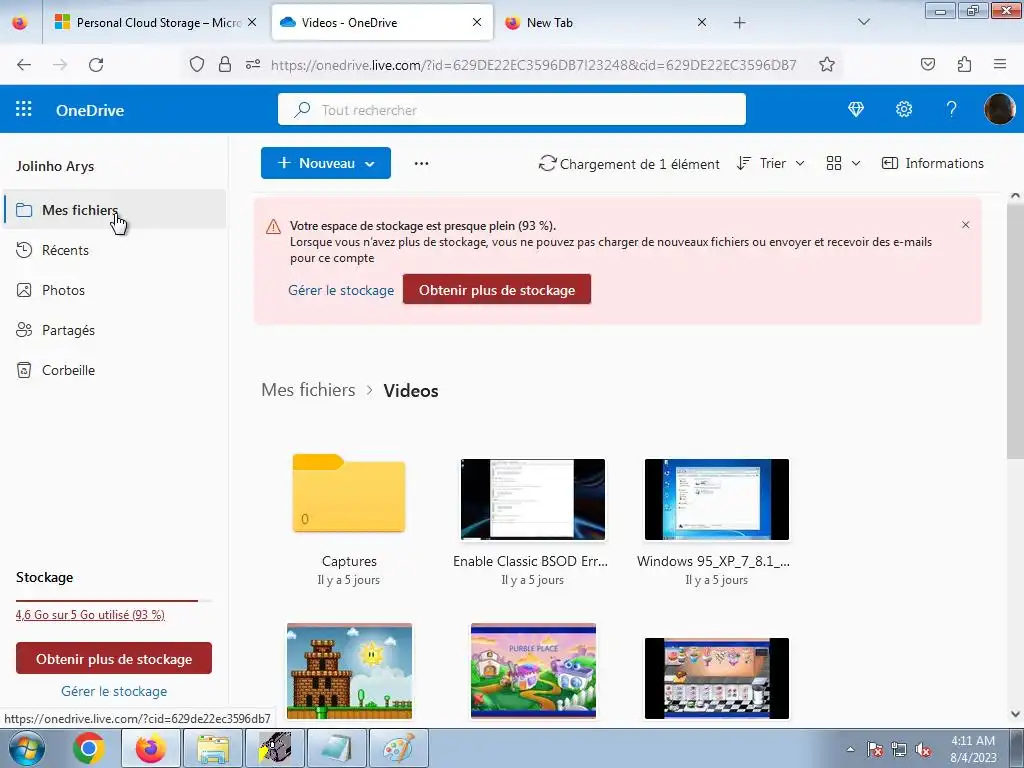
Task: Open the Informations details pane
Action: pos(933,163)
